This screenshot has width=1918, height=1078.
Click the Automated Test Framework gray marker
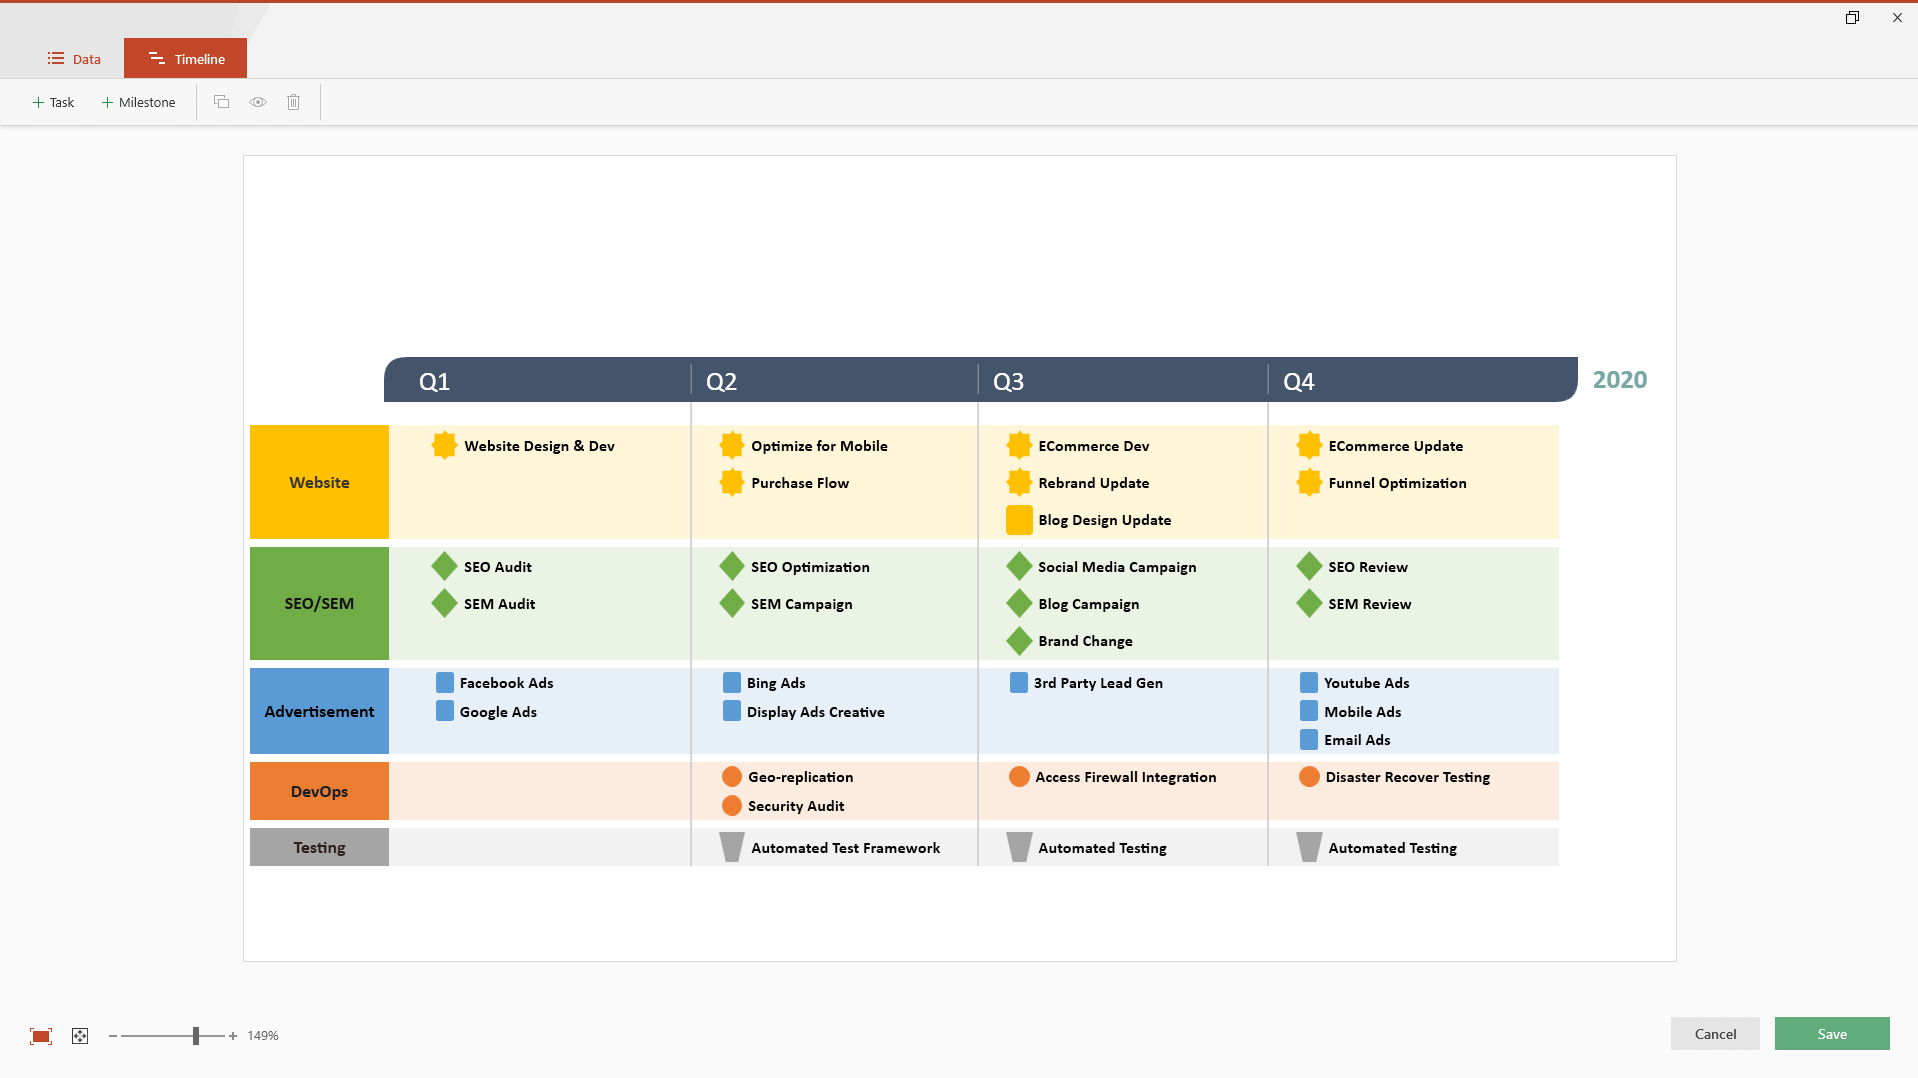click(732, 848)
